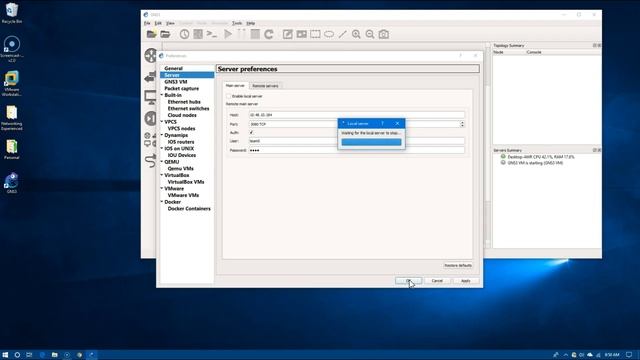Click the User input field
Screen dimensions: 640x360
pyautogui.click(x=357, y=141)
